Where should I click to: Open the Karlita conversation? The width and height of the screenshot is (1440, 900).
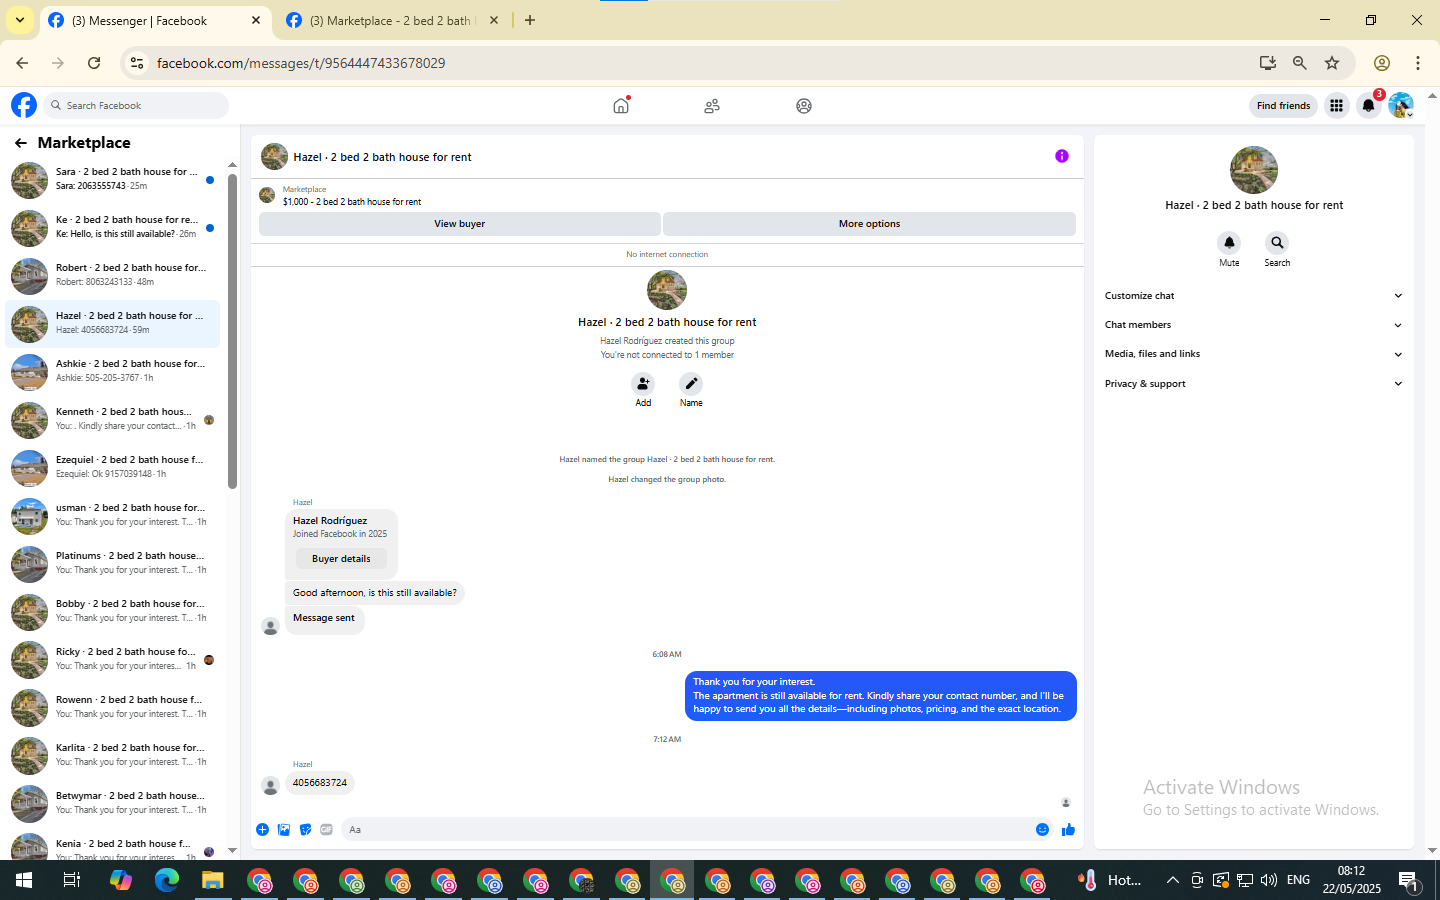tap(112, 756)
